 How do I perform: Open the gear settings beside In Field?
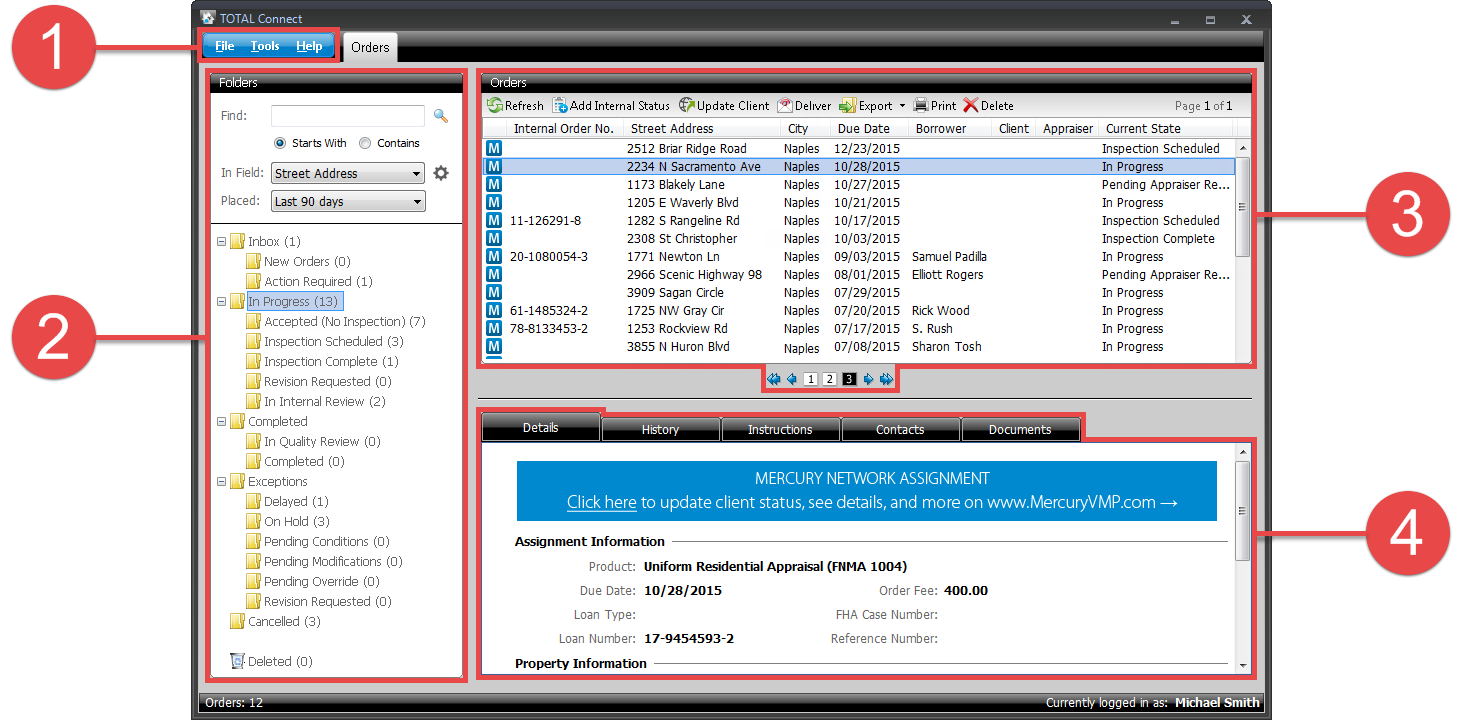[x=441, y=173]
